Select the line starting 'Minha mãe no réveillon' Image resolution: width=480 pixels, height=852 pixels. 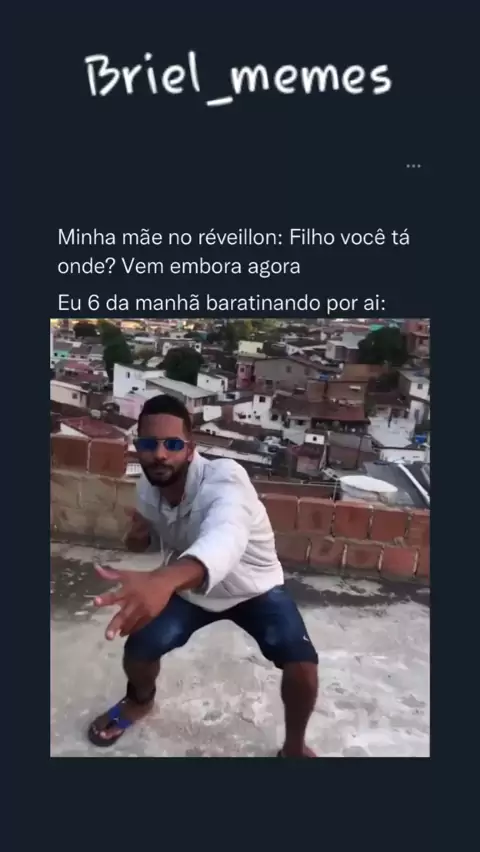tap(234, 237)
